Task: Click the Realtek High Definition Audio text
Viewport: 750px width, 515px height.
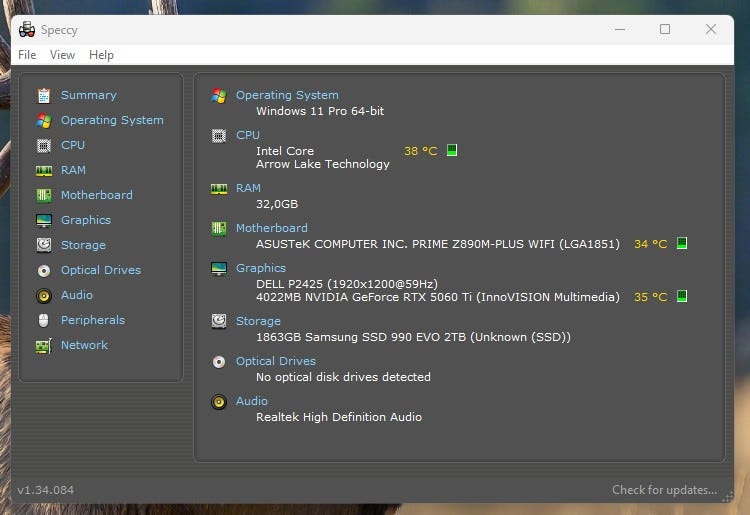Action: click(x=339, y=417)
